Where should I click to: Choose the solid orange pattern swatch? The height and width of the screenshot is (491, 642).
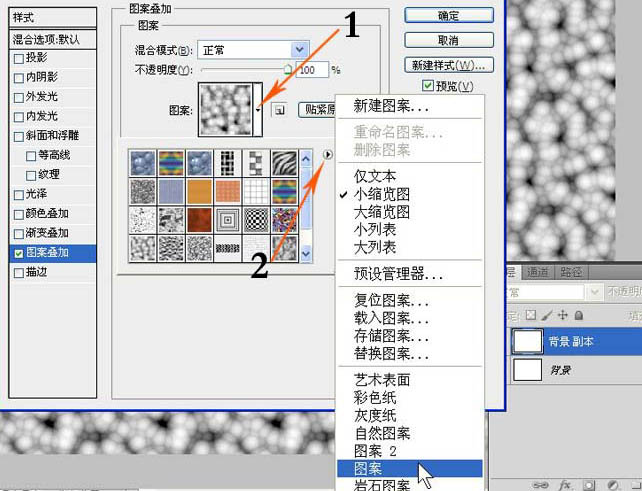(x=199, y=189)
